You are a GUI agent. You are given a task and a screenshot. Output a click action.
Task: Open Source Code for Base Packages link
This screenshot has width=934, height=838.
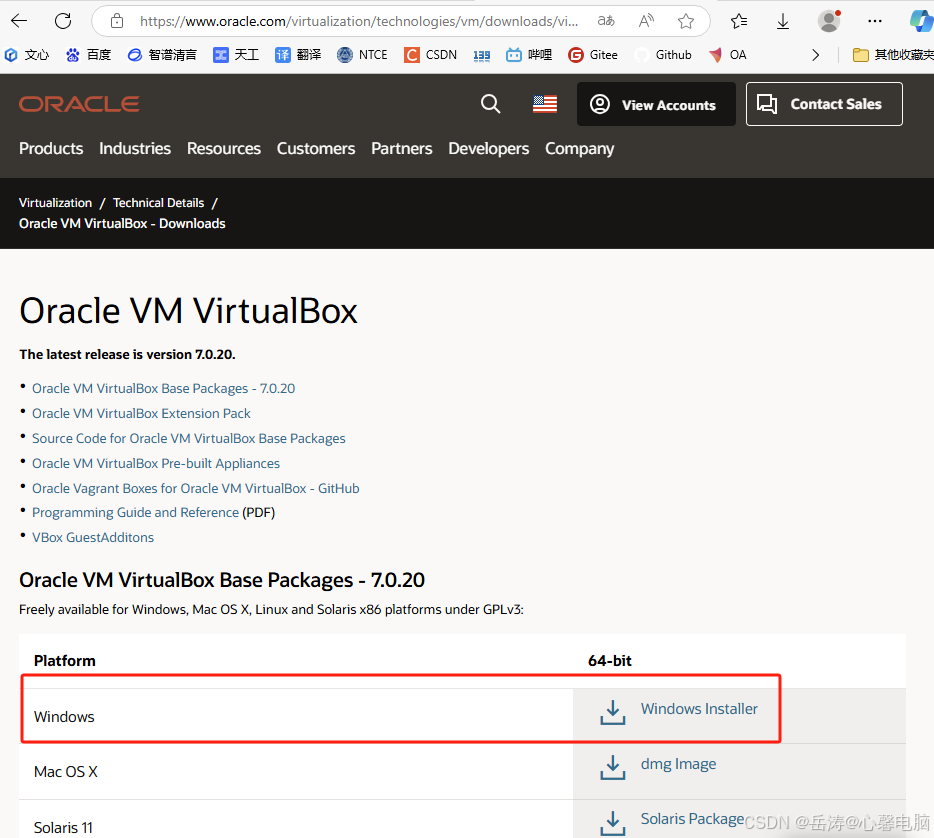coord(188,438)
